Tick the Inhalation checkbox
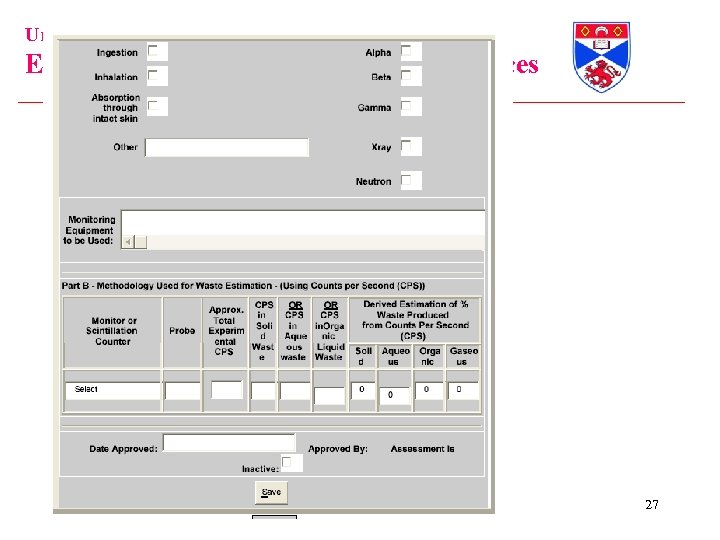 tap(152, 74)
